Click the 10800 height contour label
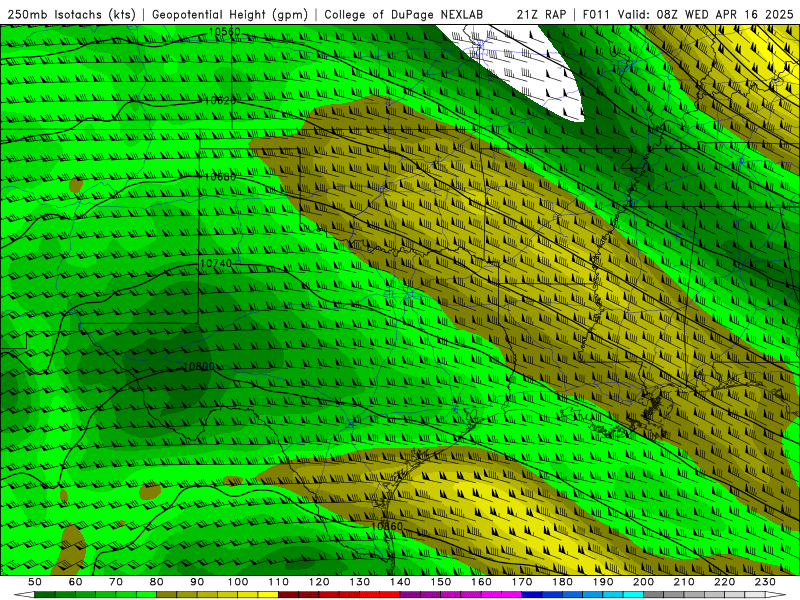 (198, 366)
